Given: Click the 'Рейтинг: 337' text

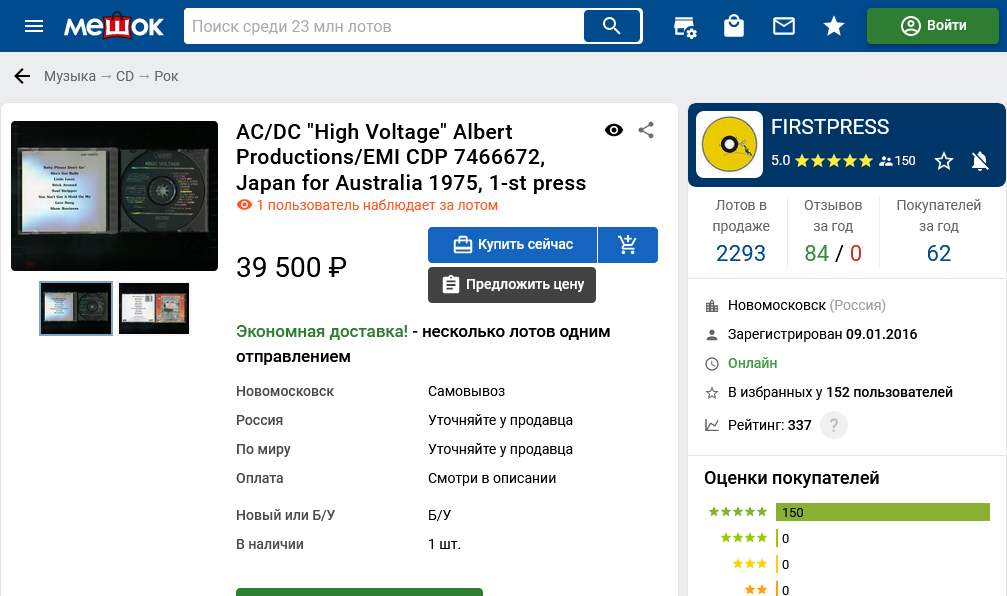Looking at the screenshot, I should 769,425.
